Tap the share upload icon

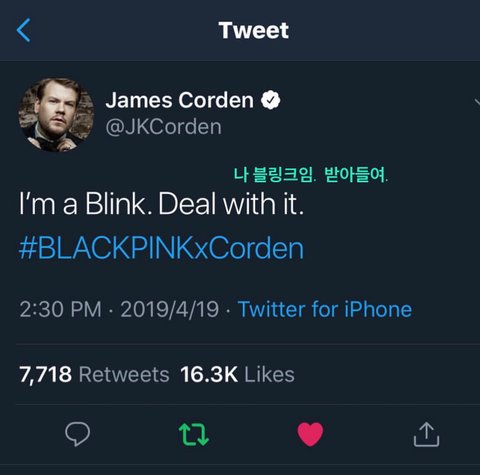426,434
